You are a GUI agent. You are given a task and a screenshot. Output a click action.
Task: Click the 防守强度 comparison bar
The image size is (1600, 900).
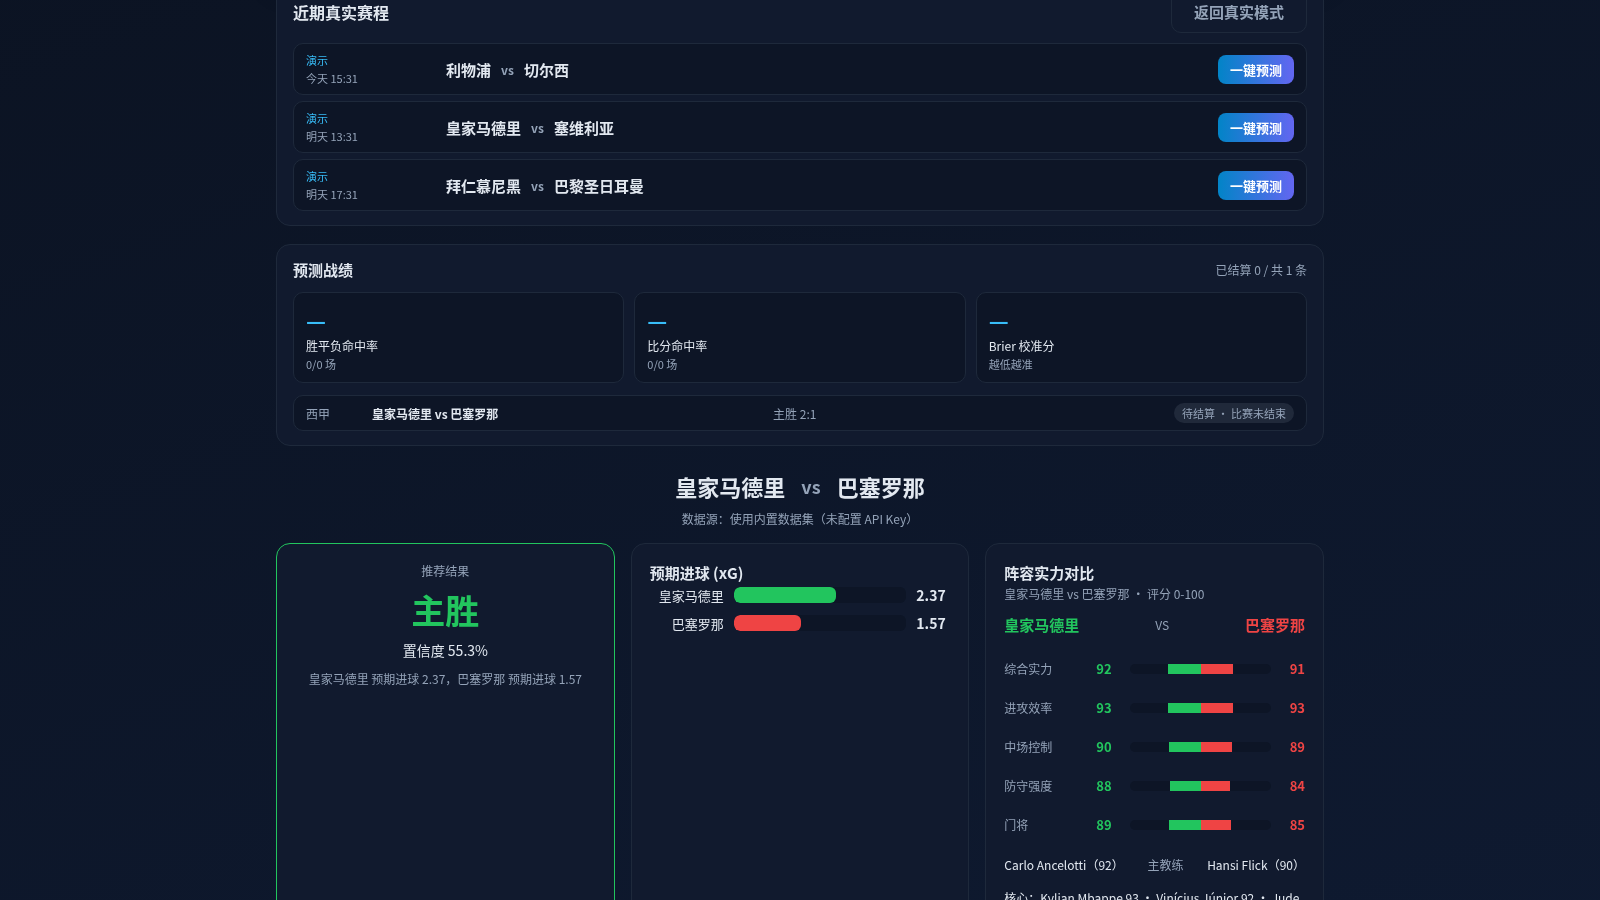pos(1200,786)
